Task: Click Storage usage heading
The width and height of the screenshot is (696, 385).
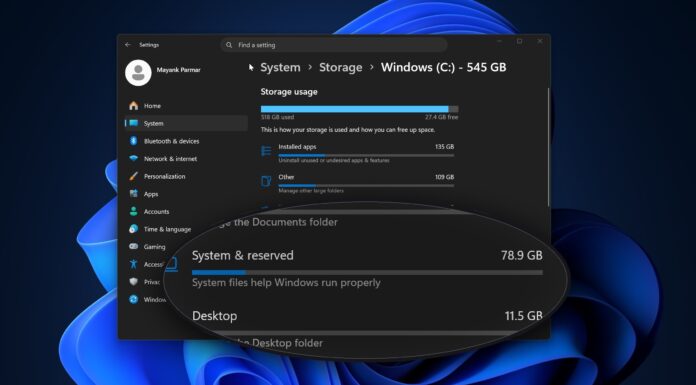Action: click(x=289, y=92)
